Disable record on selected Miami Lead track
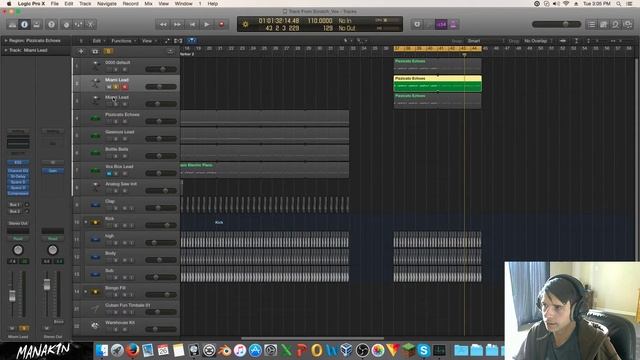640x360 pixels. pyautogui.click(x=125, y=87)
